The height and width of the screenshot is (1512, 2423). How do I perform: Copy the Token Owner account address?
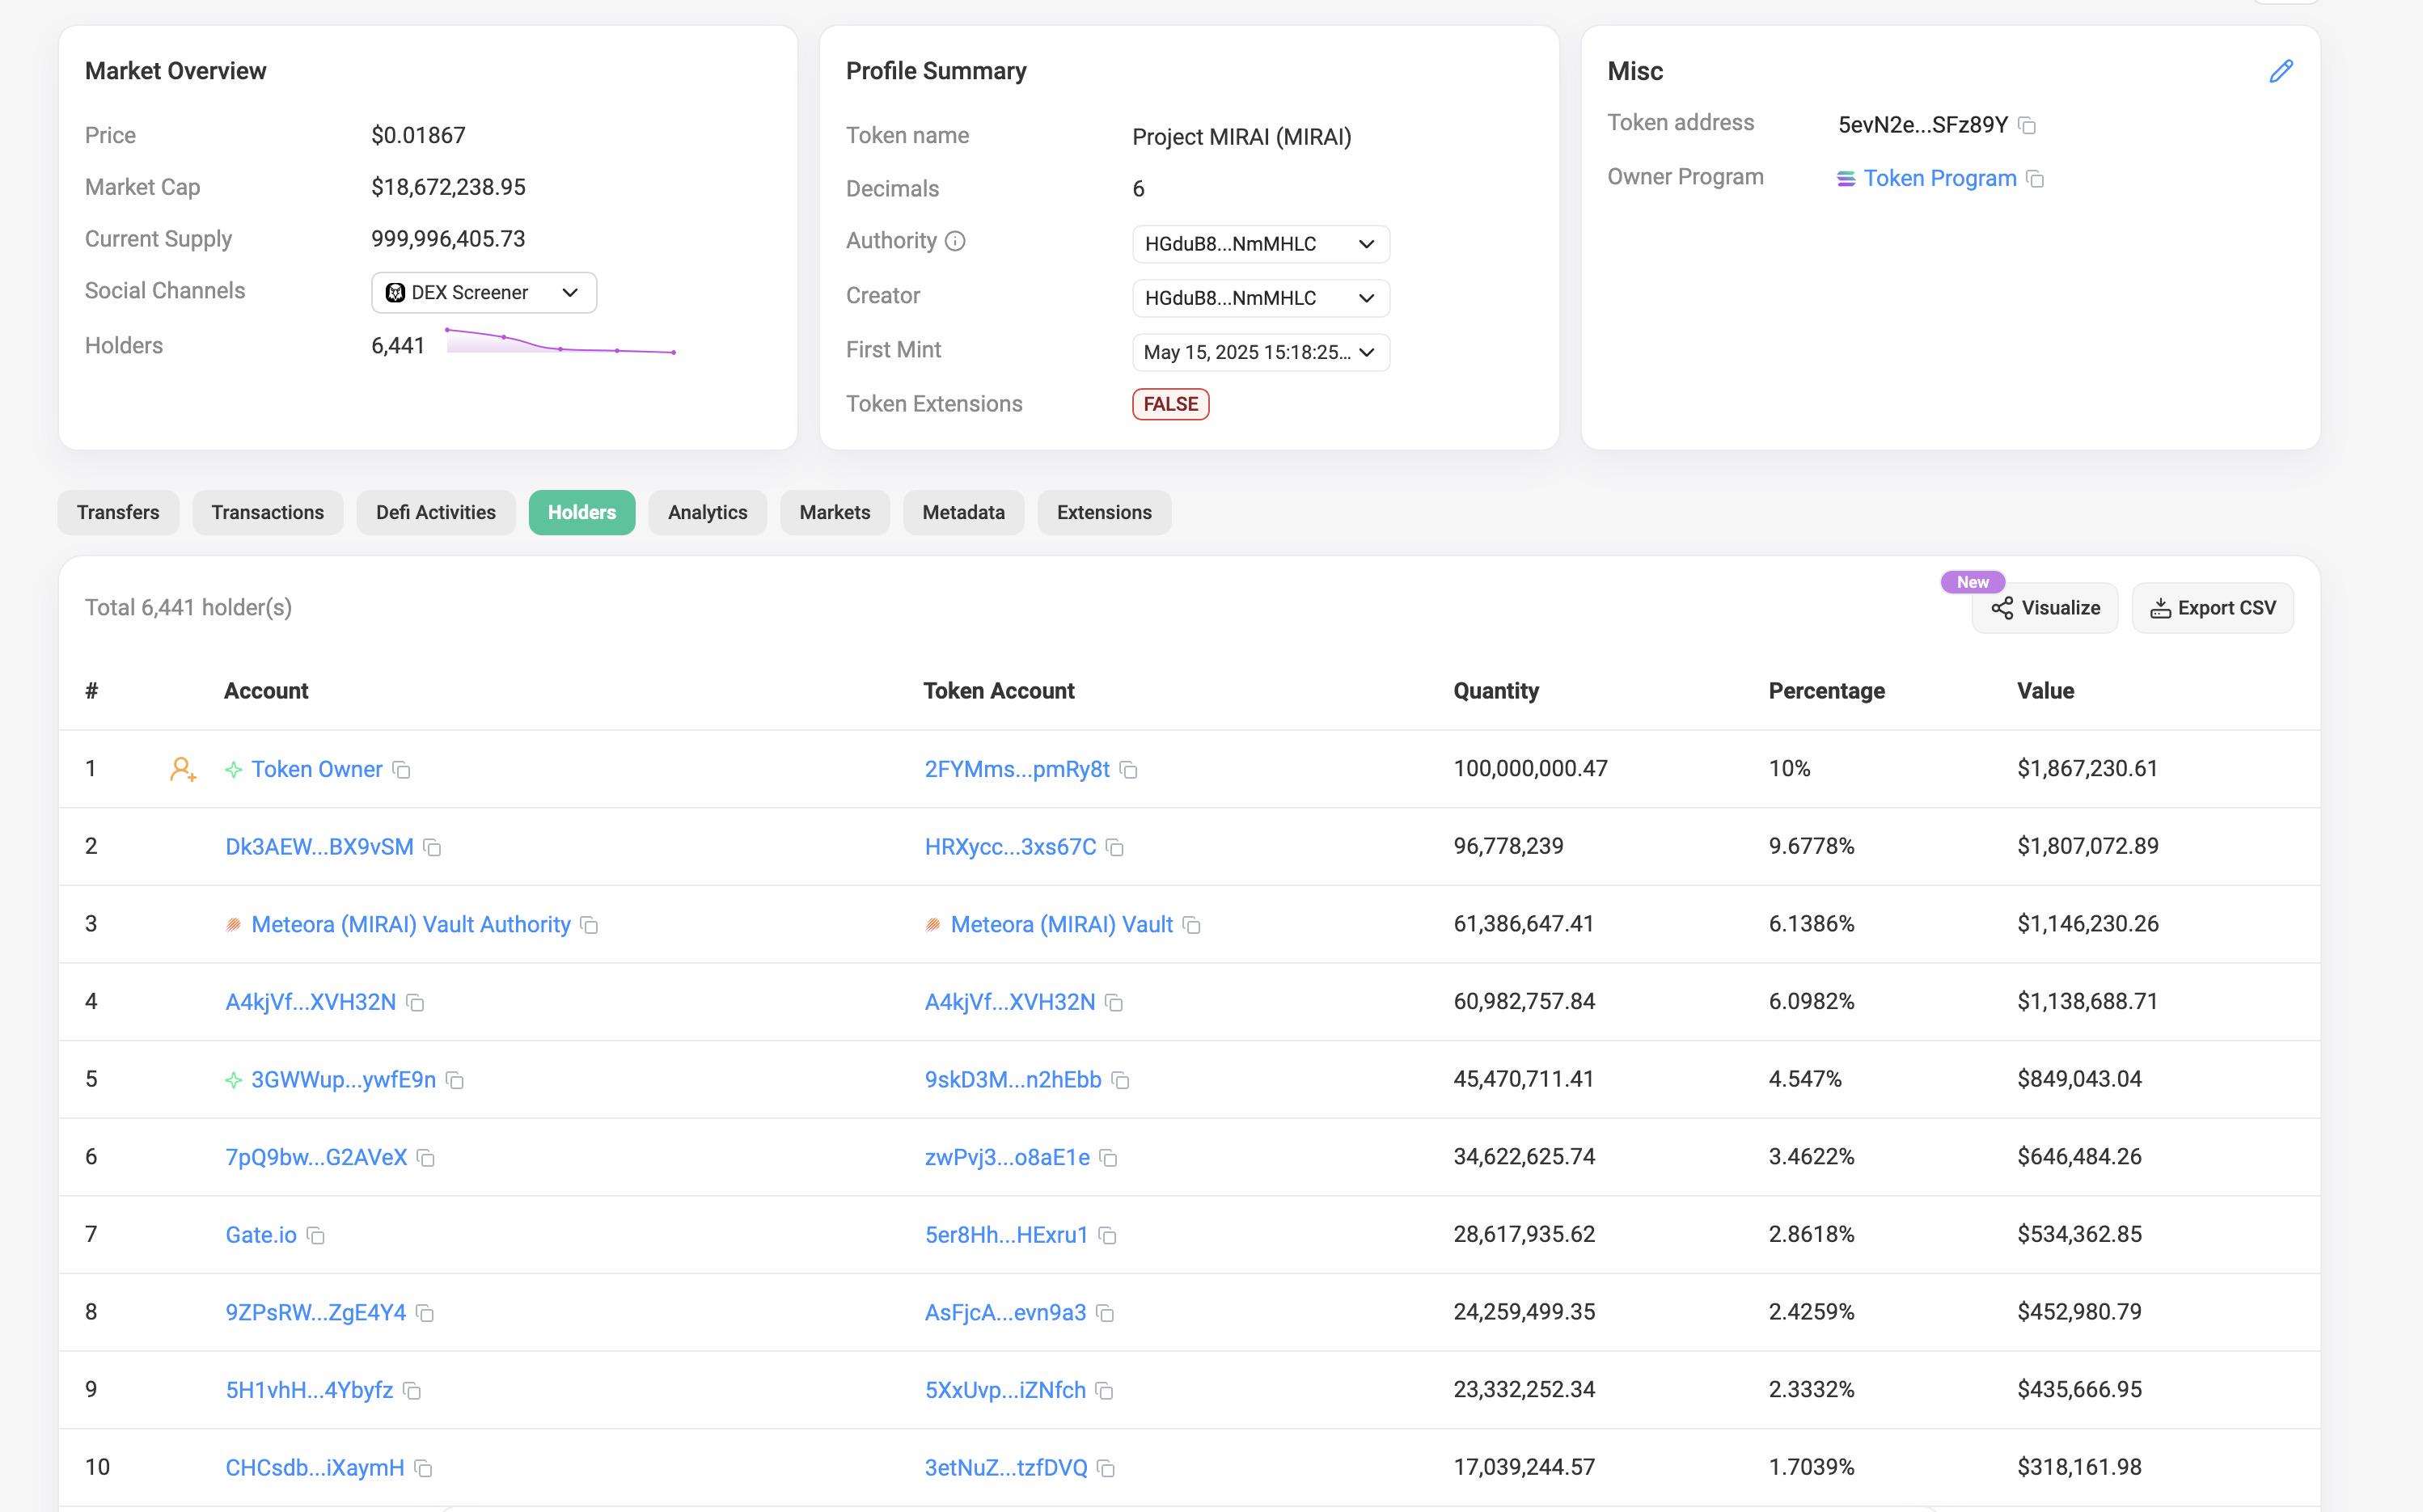tap(401, 770)
